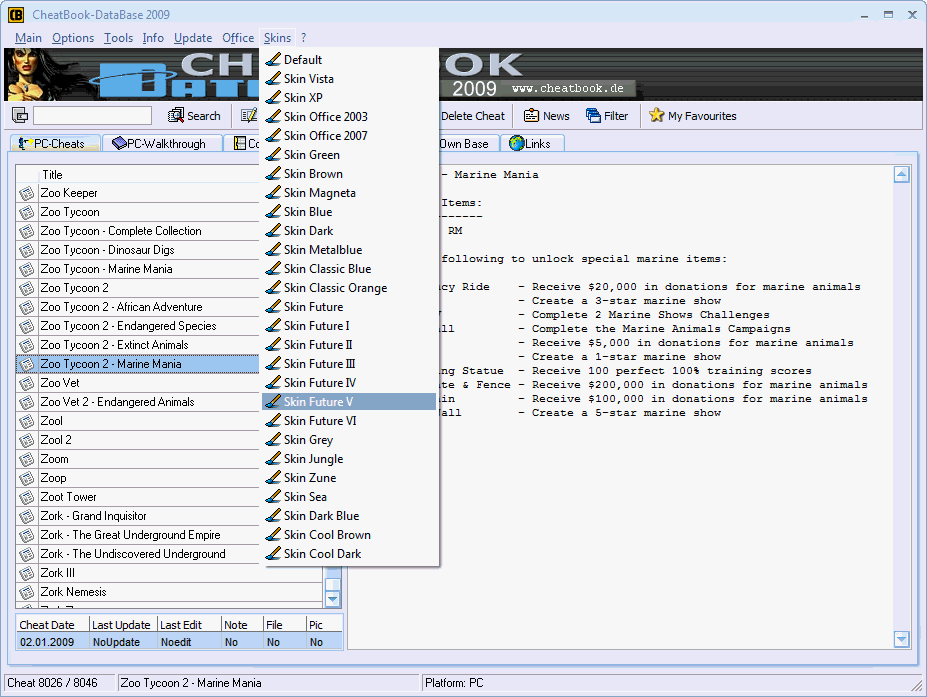Click the icon left of search field

pyautogui.click(x=20, y=116)
